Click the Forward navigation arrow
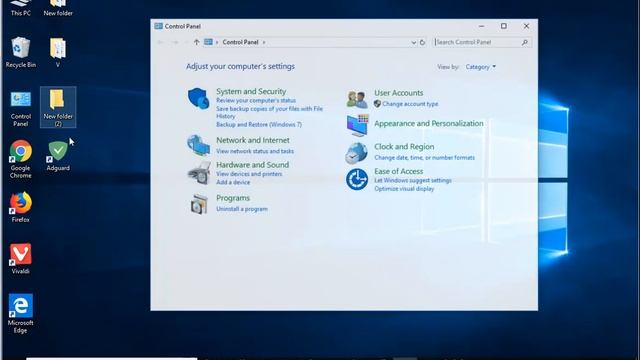This screenshot has width=640, height=360. tap(175, 42)
